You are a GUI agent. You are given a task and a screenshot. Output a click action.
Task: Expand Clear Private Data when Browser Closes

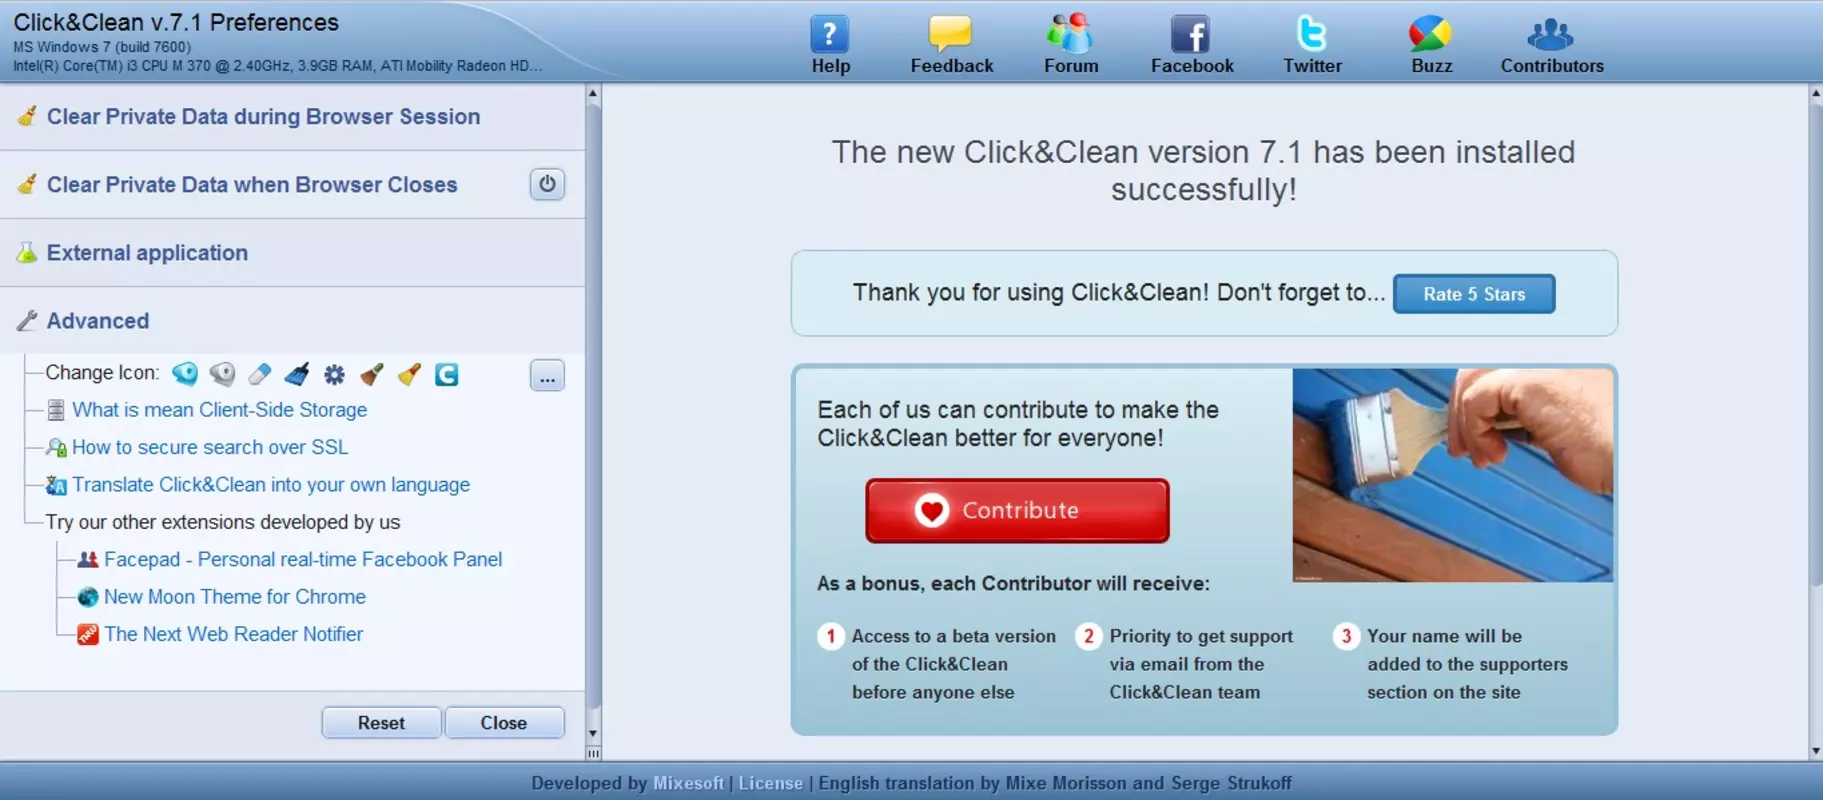pyautogui.click(x=292, y=185)
